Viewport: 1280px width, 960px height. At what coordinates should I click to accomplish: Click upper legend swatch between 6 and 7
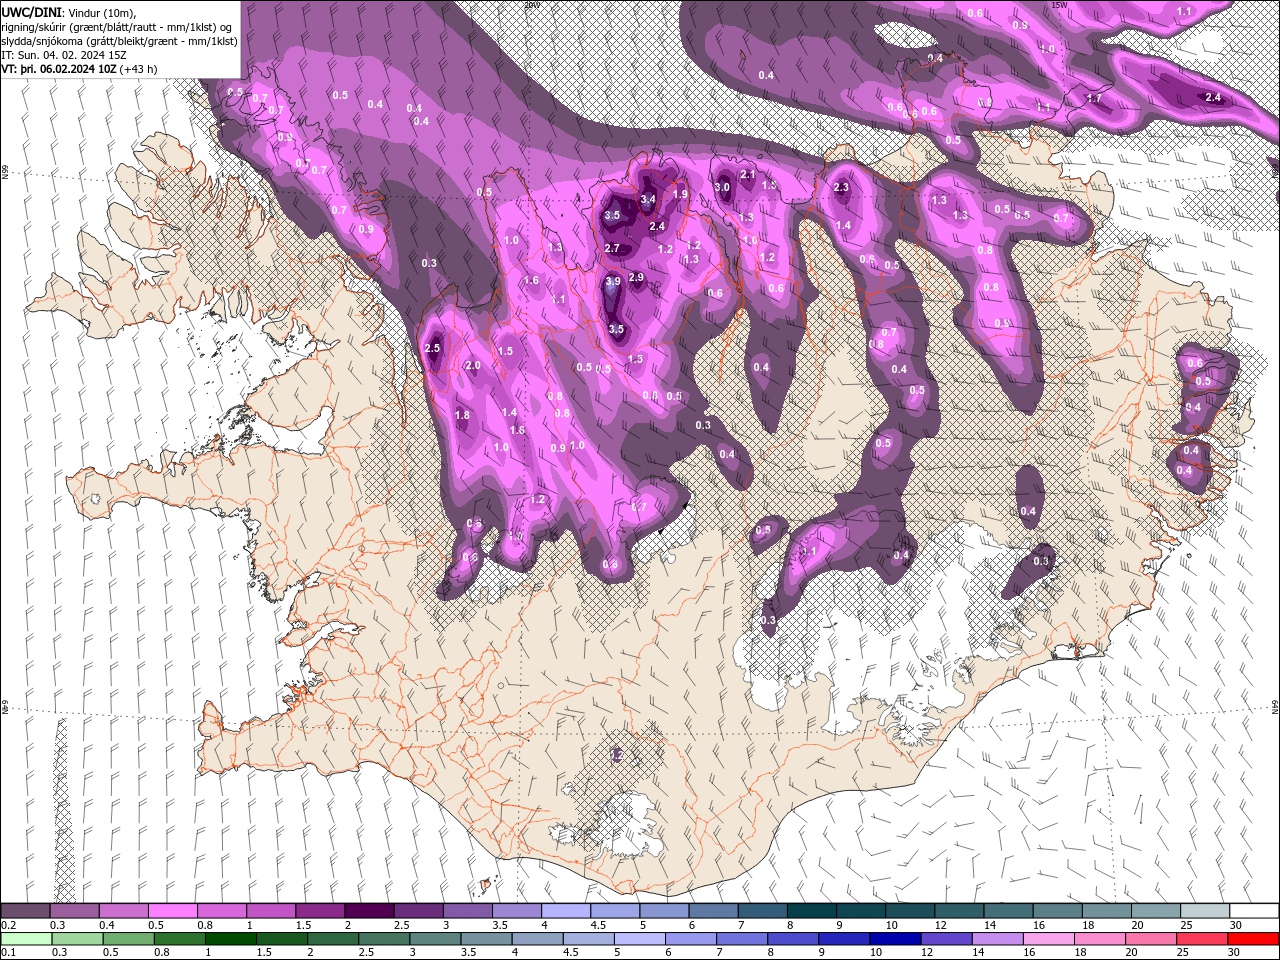[713, 911]
